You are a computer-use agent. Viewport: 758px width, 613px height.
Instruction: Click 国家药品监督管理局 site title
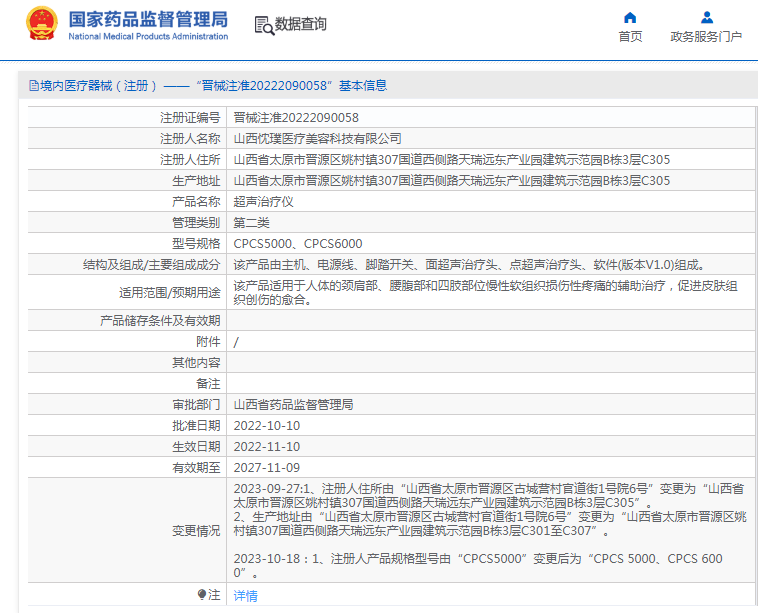[x=148, y=19]
